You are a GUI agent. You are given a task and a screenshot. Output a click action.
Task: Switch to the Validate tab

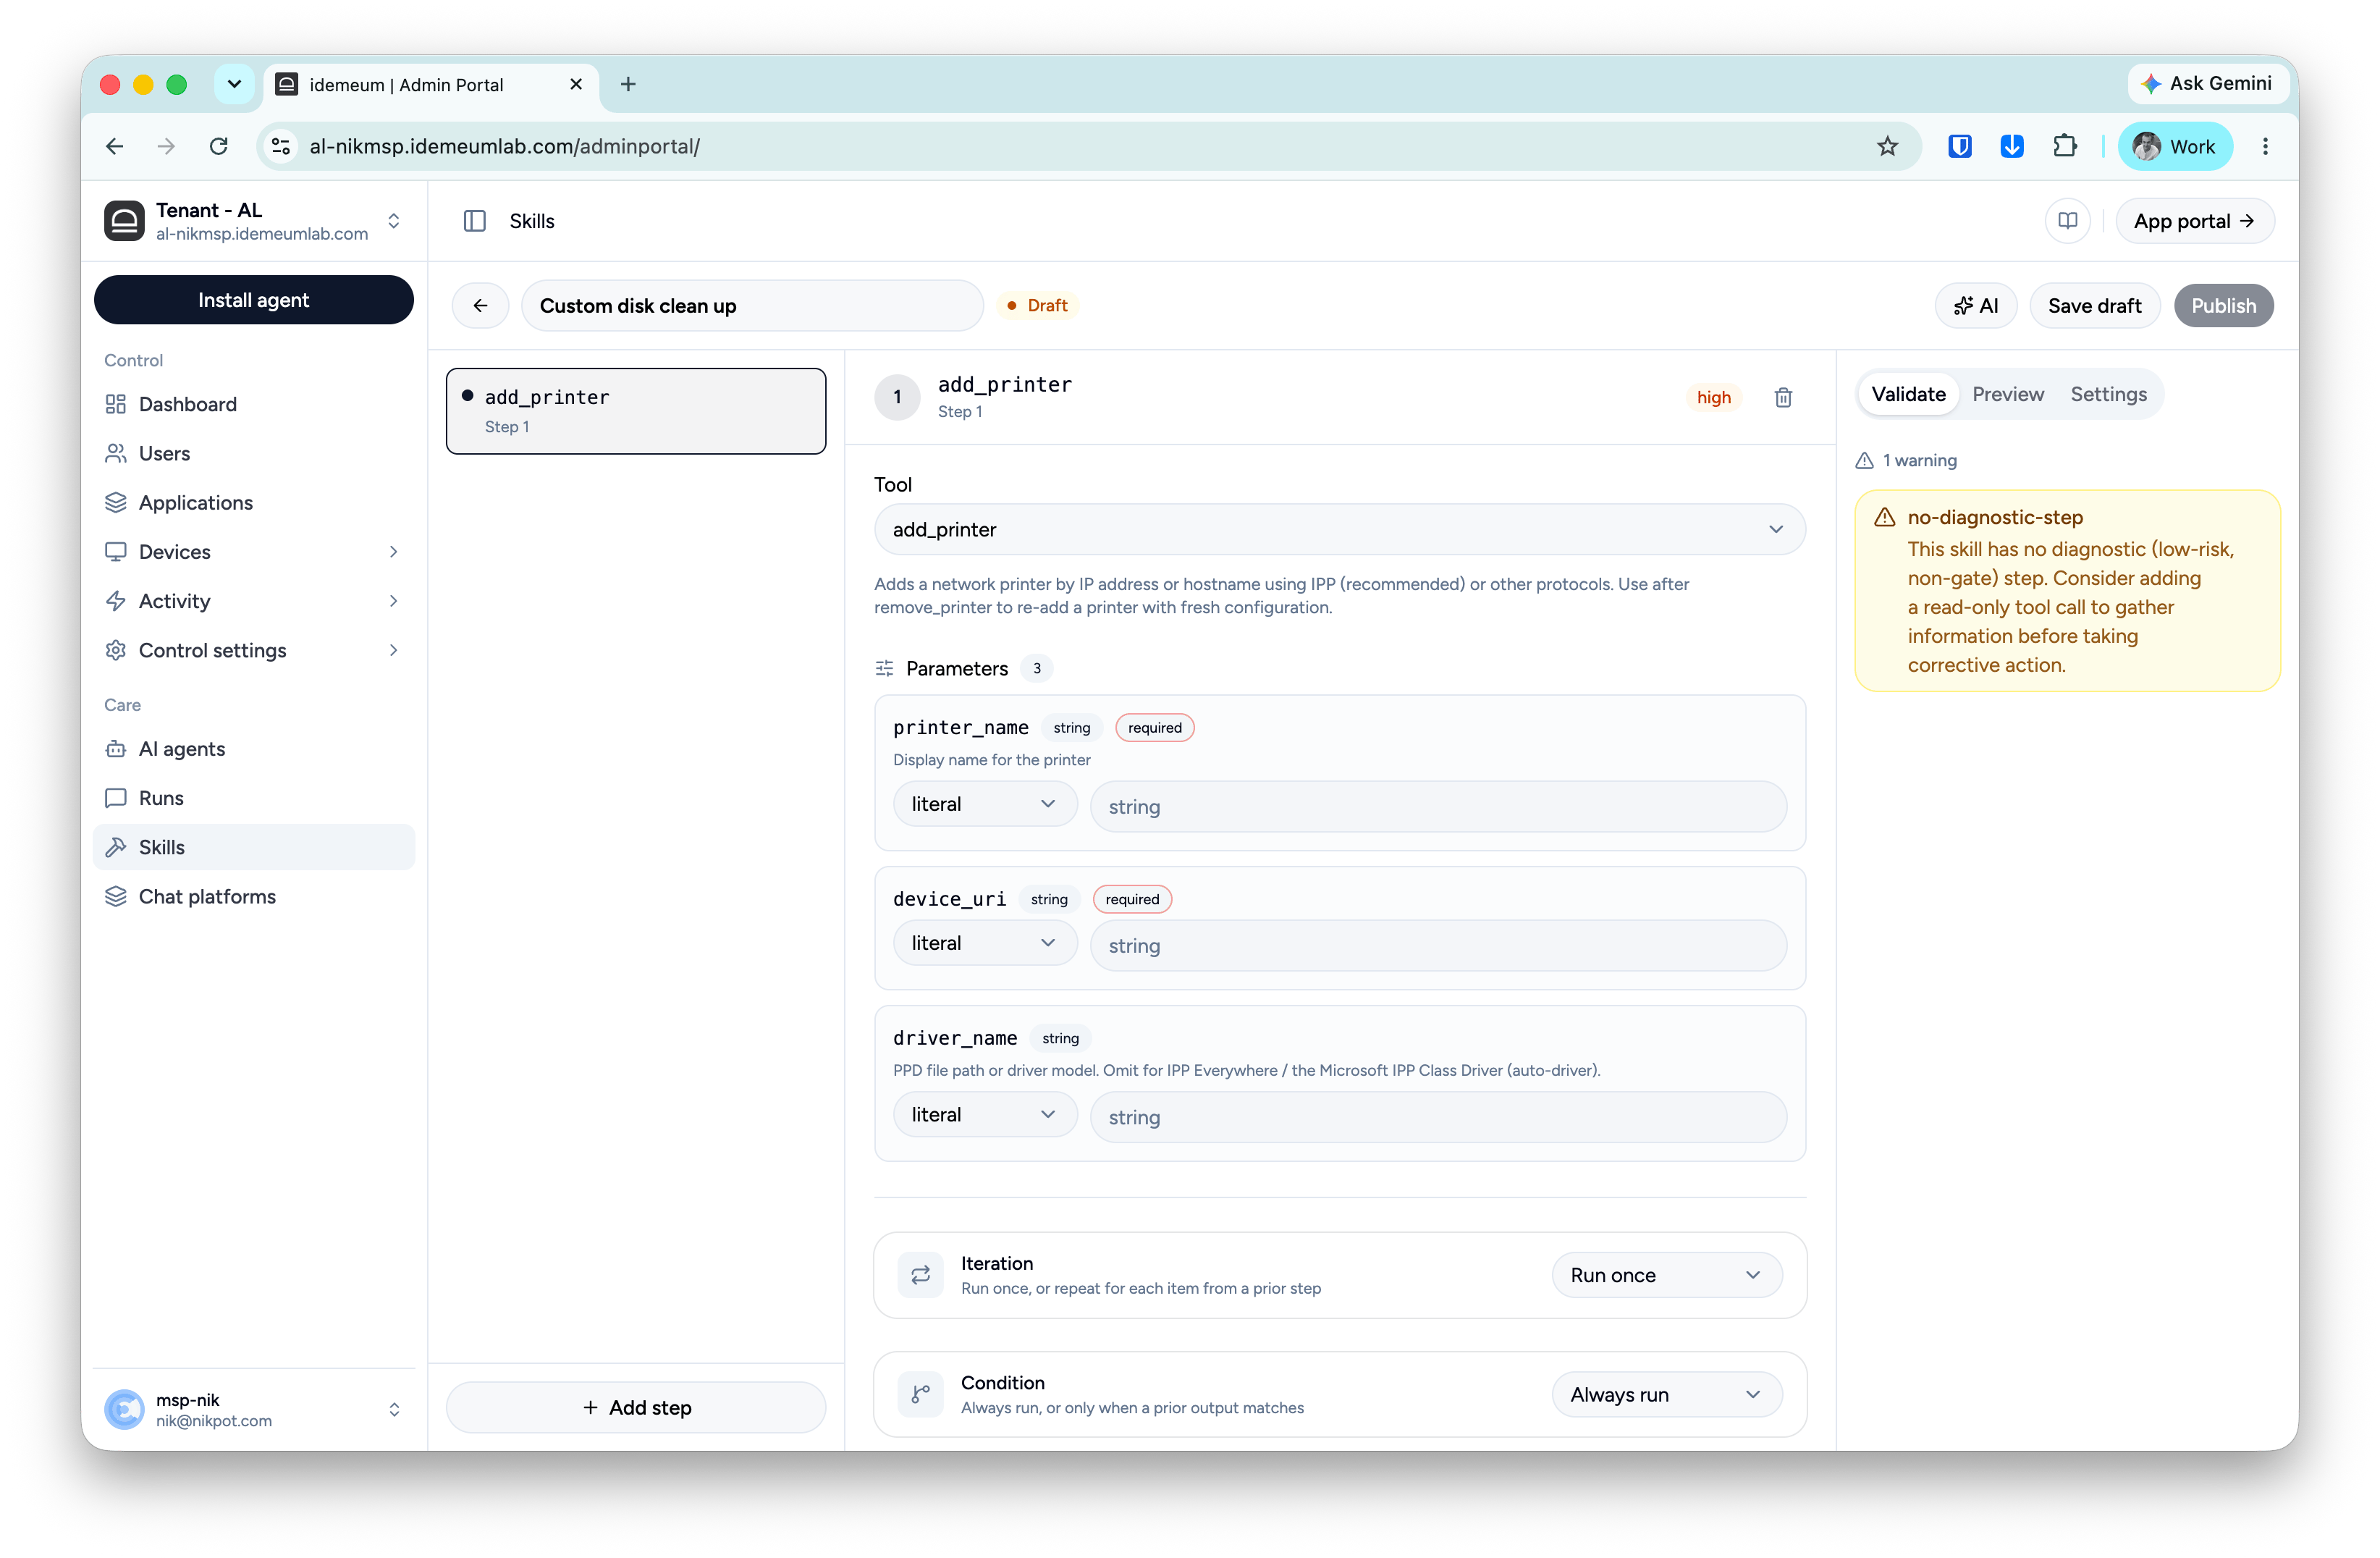click(x=1908, y=394)
